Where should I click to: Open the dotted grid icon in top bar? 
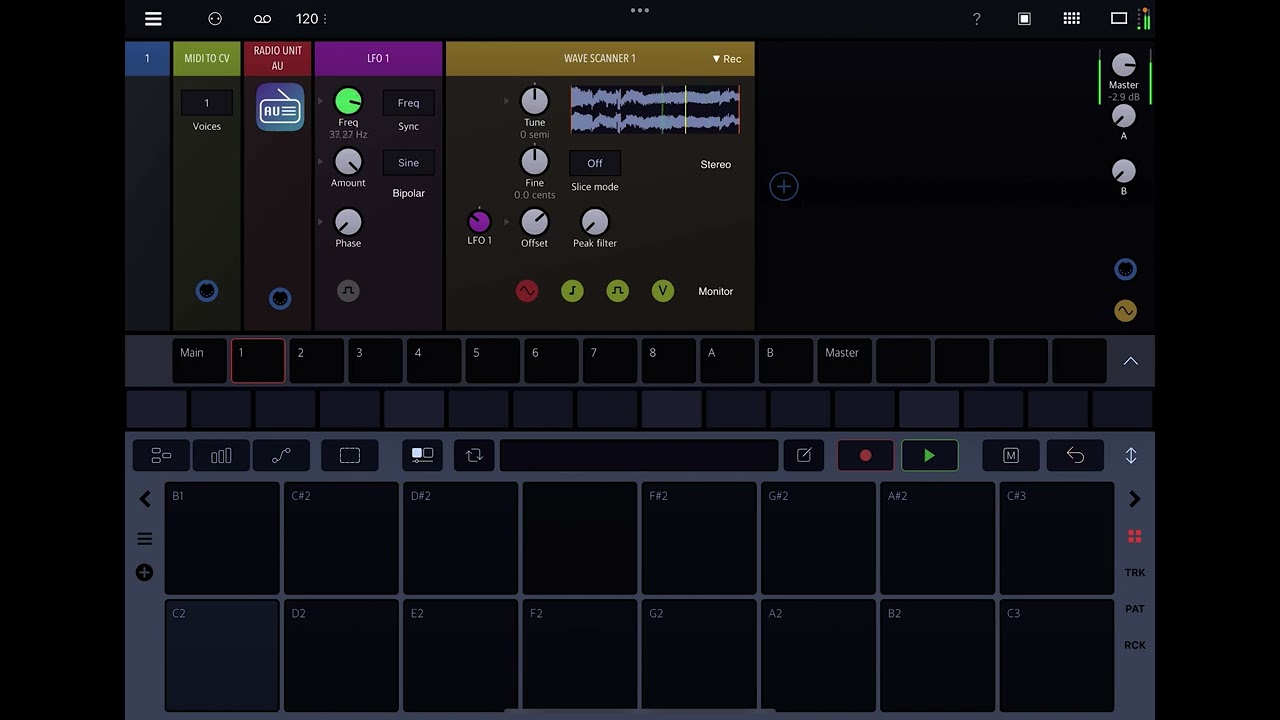pos(1071,18)
